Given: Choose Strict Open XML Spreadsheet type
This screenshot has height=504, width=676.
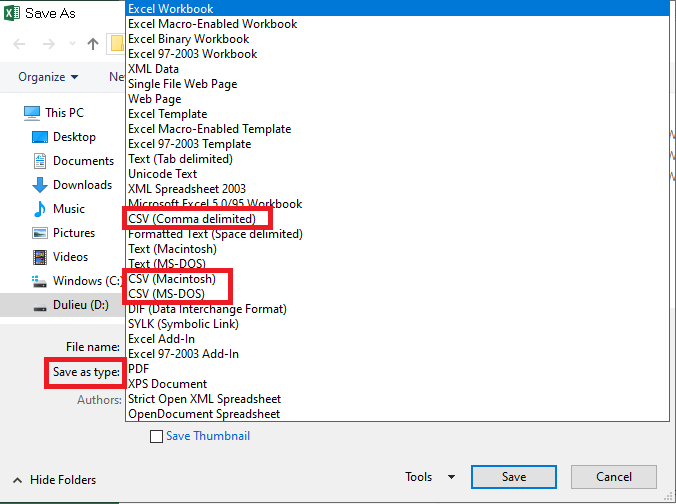Looking at the screenshot, I should point(397,399).
